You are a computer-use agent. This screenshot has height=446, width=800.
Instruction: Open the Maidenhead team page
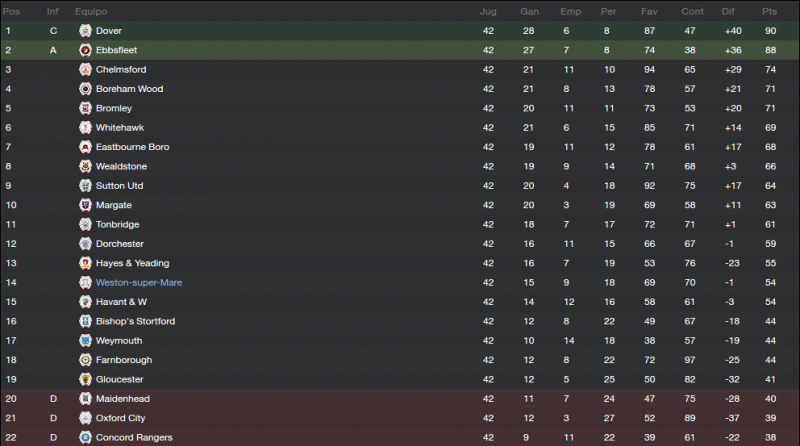click(x=123, y=399)
